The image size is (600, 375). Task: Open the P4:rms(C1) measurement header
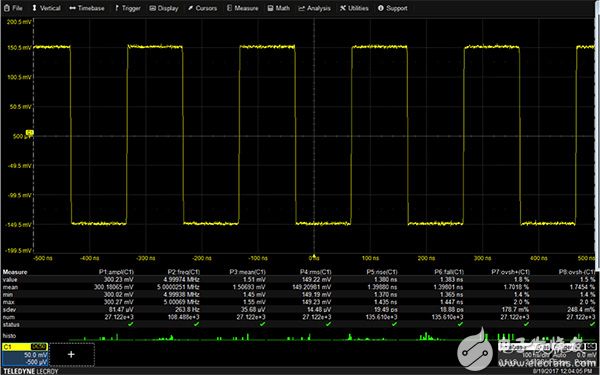pos(316,272)
